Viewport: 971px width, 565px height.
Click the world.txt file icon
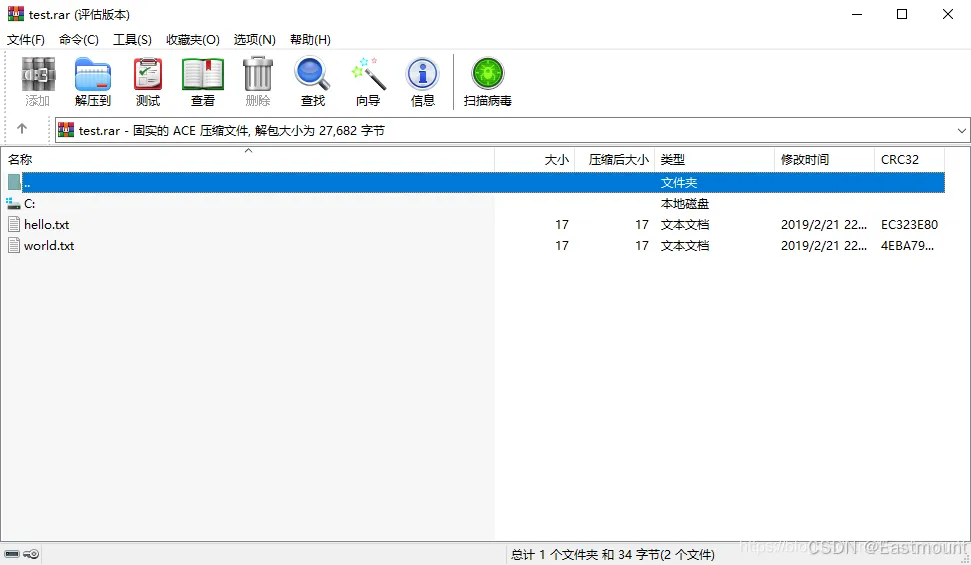(14, 245)
